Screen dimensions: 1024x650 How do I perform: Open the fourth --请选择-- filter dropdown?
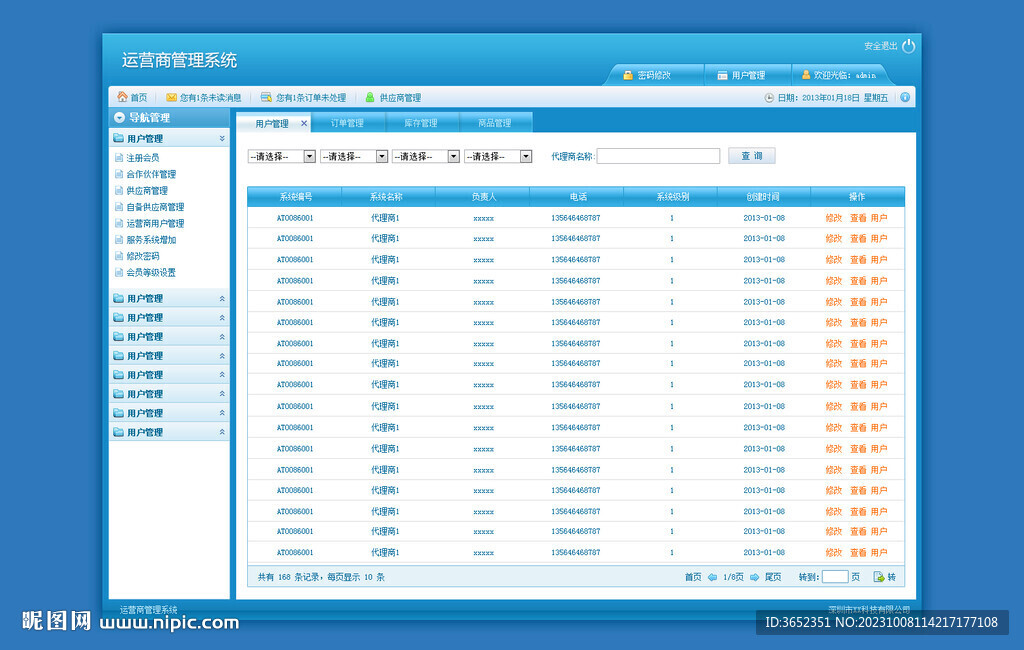498,156
